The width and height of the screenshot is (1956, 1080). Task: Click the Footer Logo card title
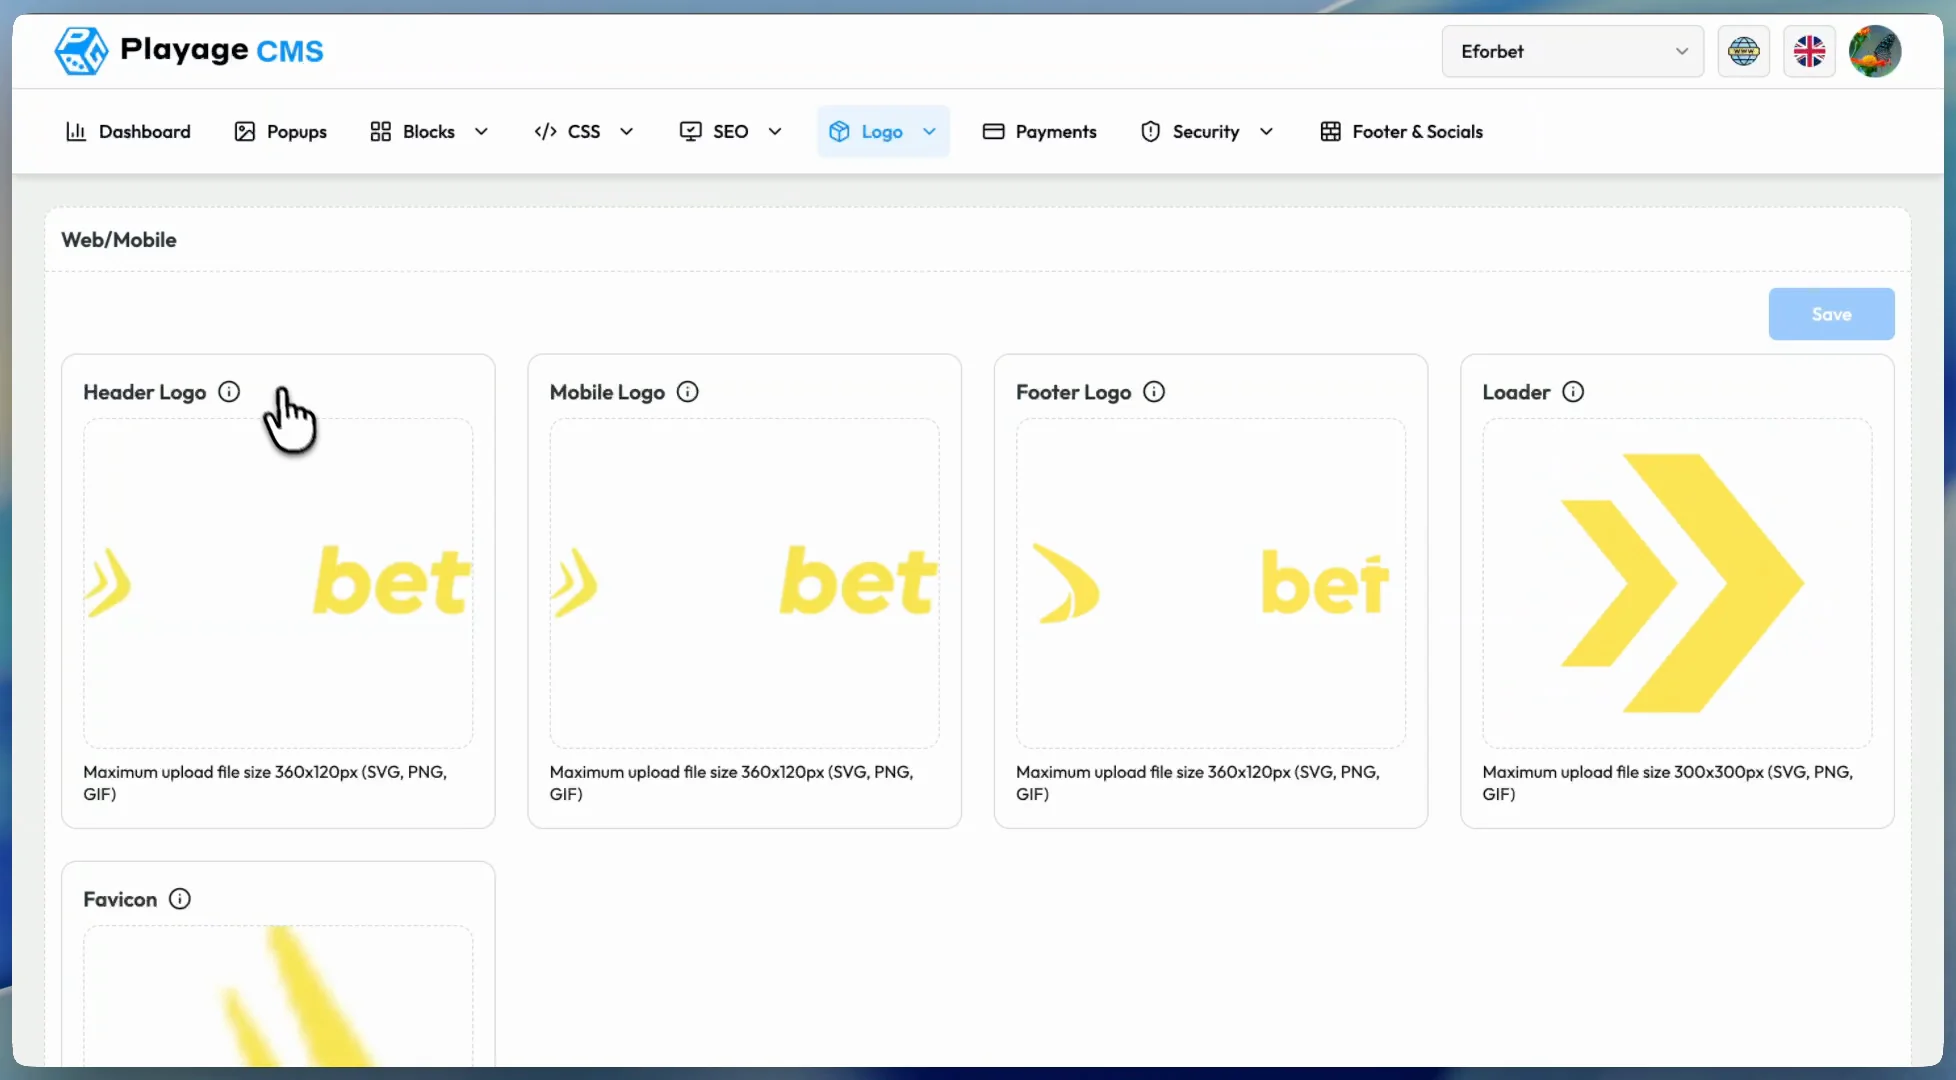(x=1073, y=392)
